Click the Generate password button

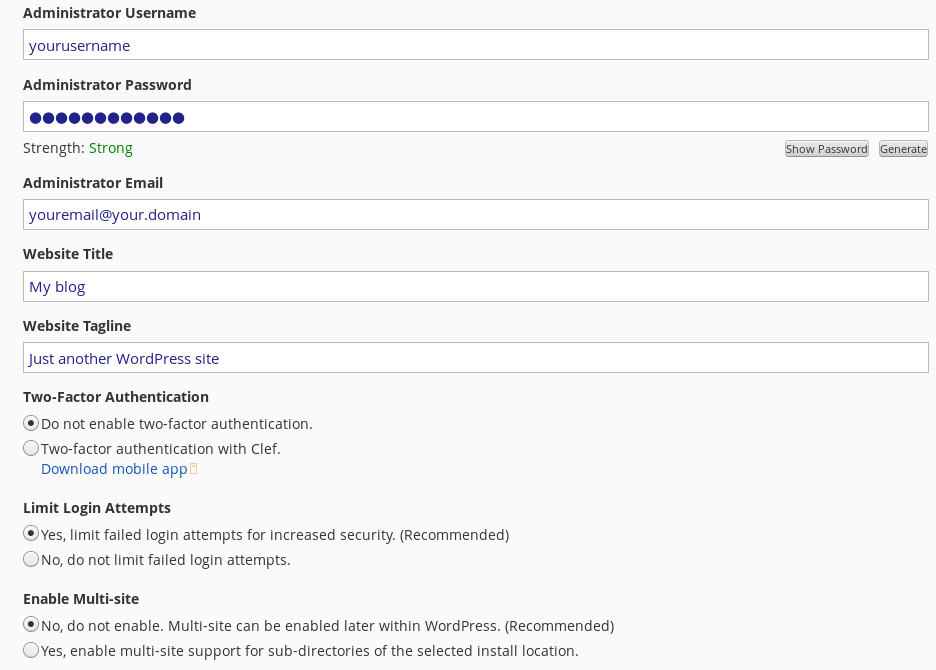coord(903,149)
